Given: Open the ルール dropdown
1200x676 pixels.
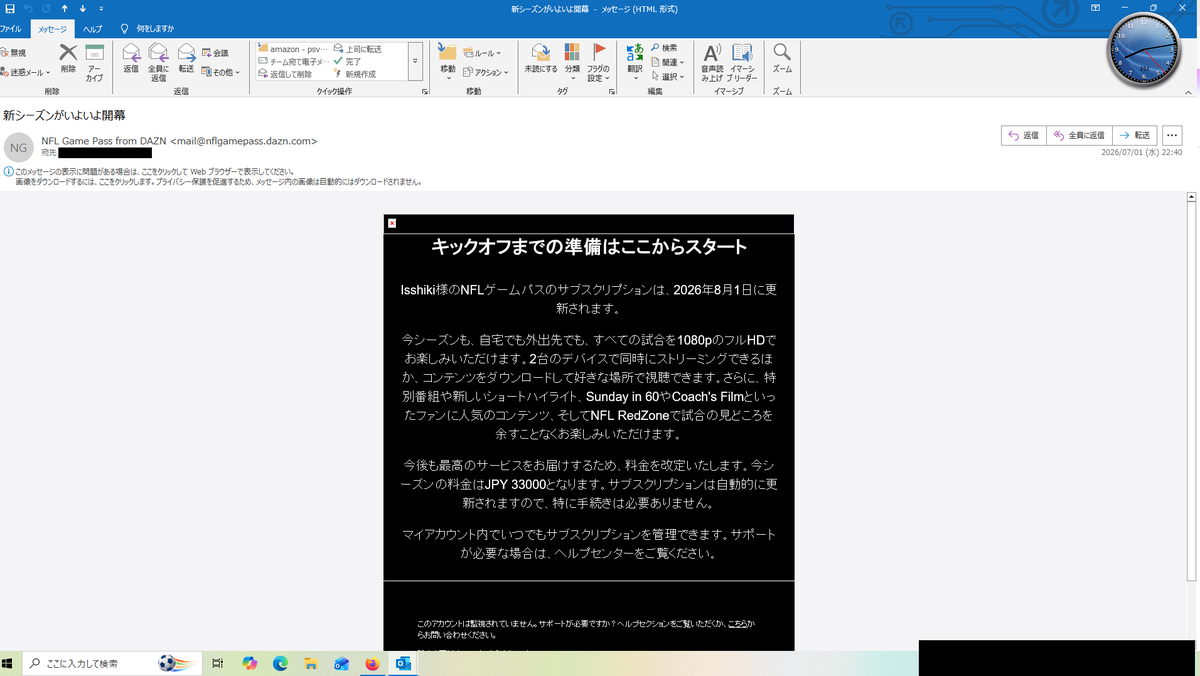Looking at the screenshot, I should coord(483,53).
